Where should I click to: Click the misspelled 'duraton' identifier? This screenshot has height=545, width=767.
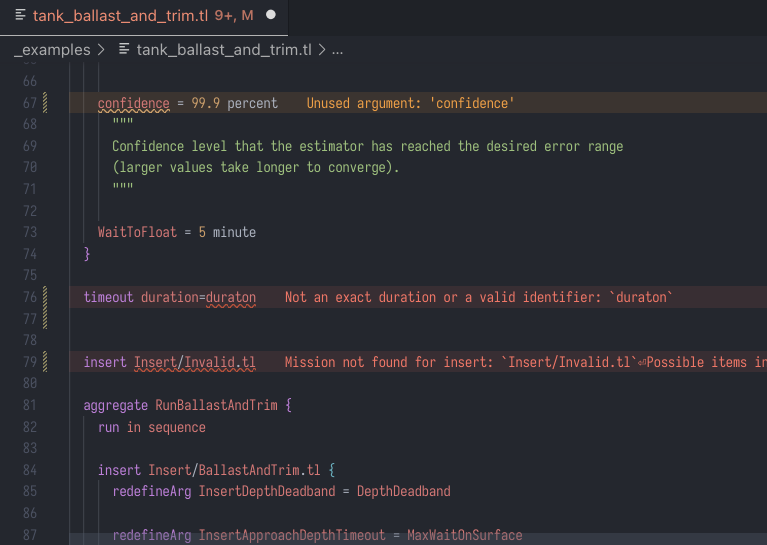pyautogui.click(x=230, y=297)
